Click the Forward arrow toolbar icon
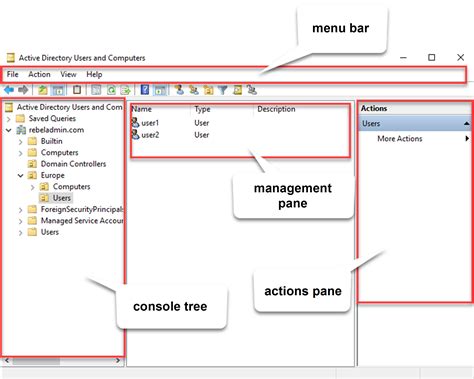The image size is (474, 379). click(x=23, y=90)
